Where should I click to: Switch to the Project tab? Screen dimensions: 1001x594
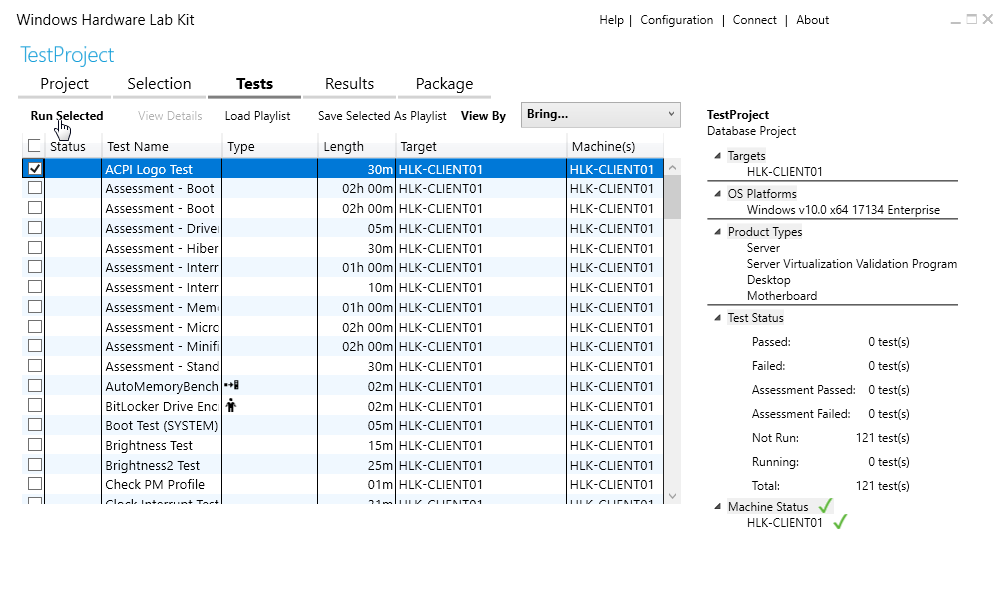64,84
